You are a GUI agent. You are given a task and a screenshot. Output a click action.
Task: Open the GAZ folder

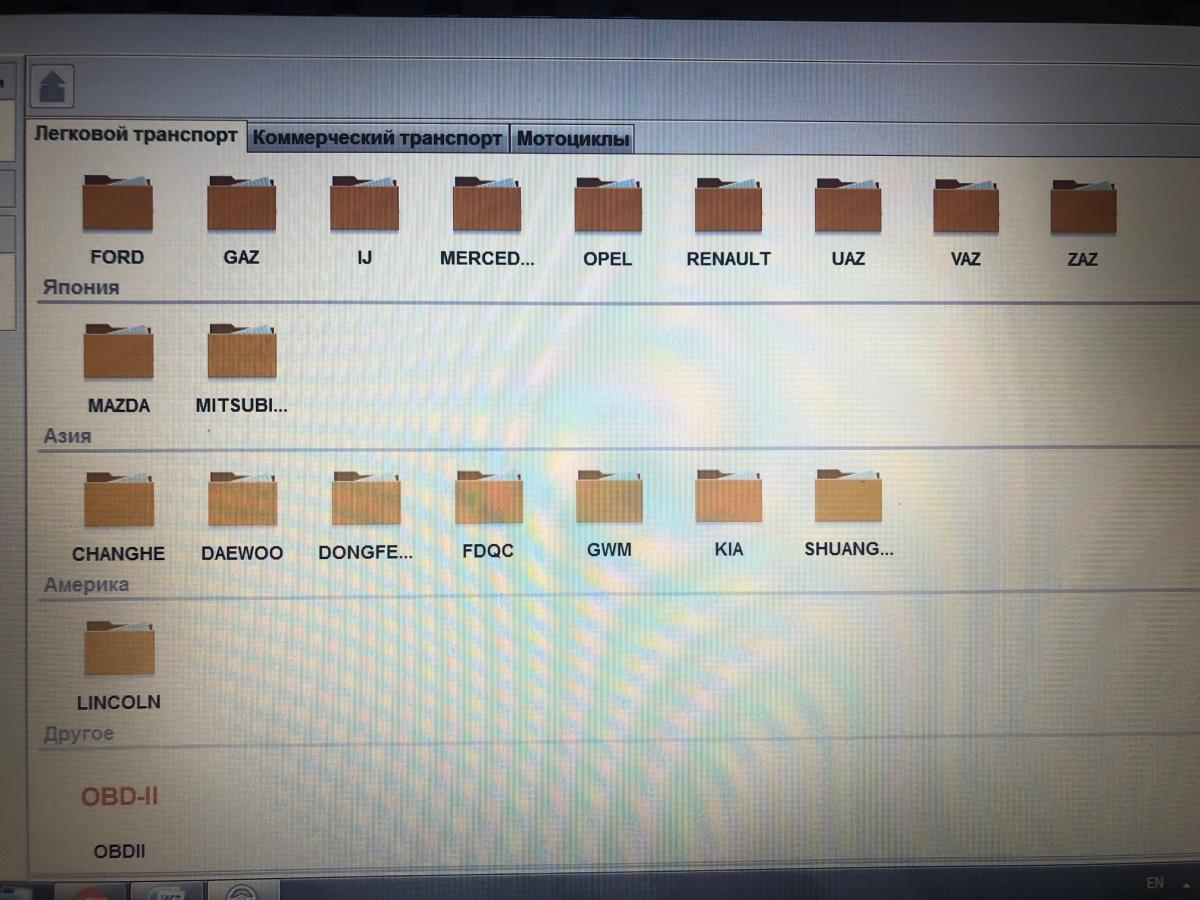(x=241, y=204)
